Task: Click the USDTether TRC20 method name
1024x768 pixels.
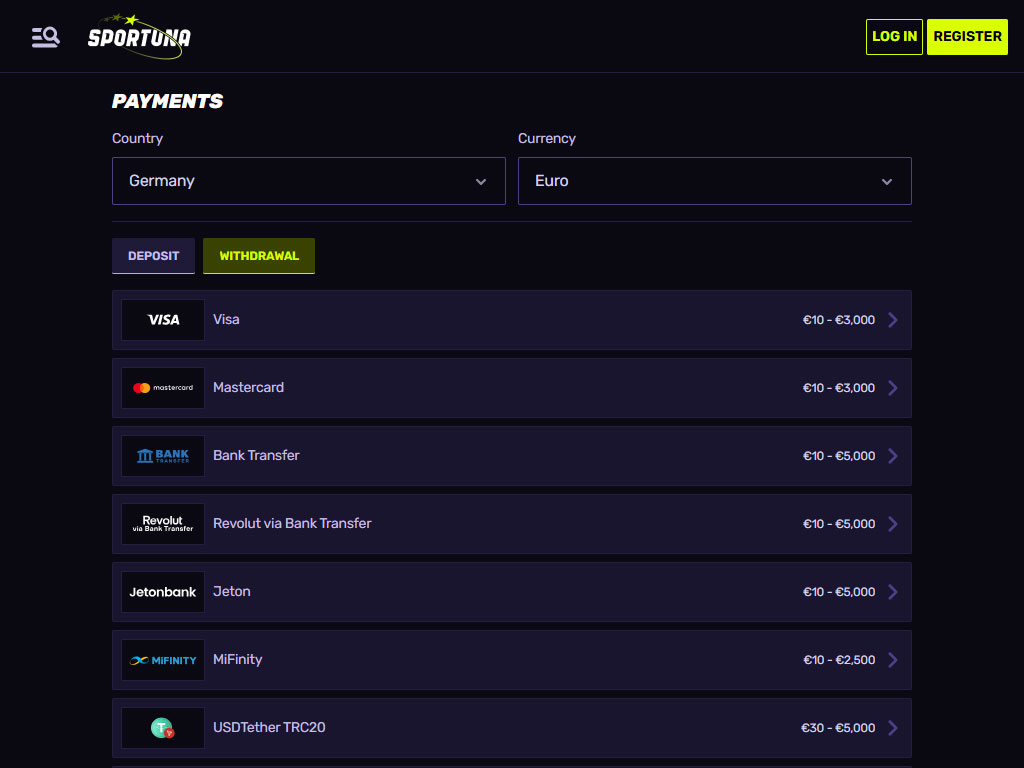Action: coord(269,727)
